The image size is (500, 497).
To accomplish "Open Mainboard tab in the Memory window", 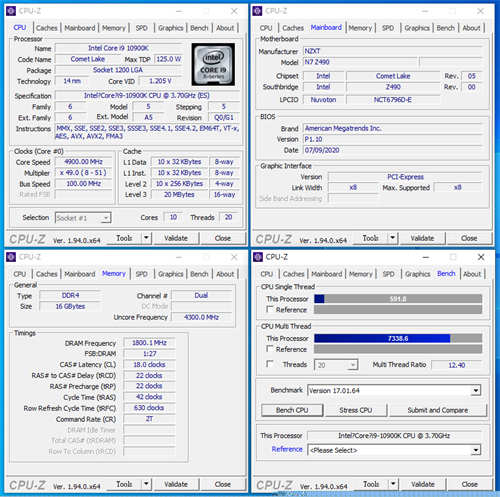I will tap(80, 274).
